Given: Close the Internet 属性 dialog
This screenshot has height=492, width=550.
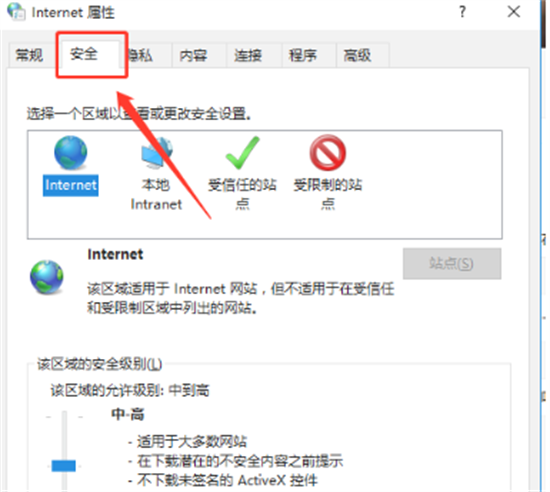Looking at the screenshot, I should click(514, 12).
